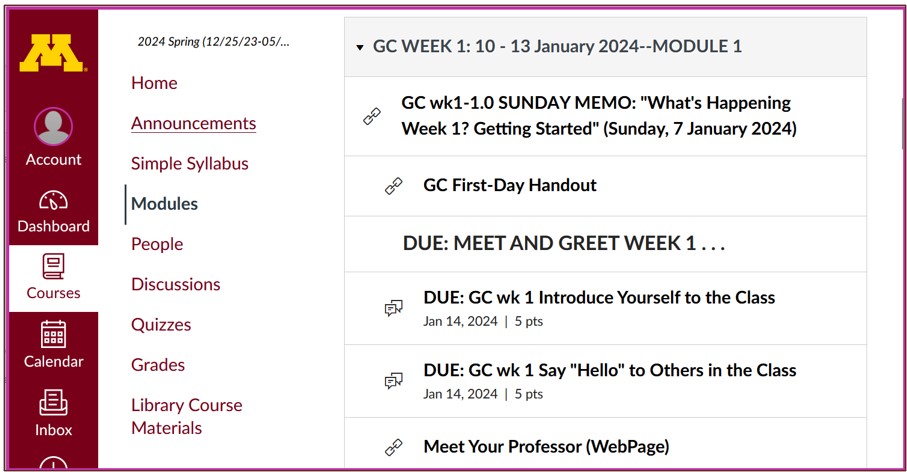Collapse the GC WEEK 1 module arrow
The image size is (907, 472).
[x=360, y=47]
